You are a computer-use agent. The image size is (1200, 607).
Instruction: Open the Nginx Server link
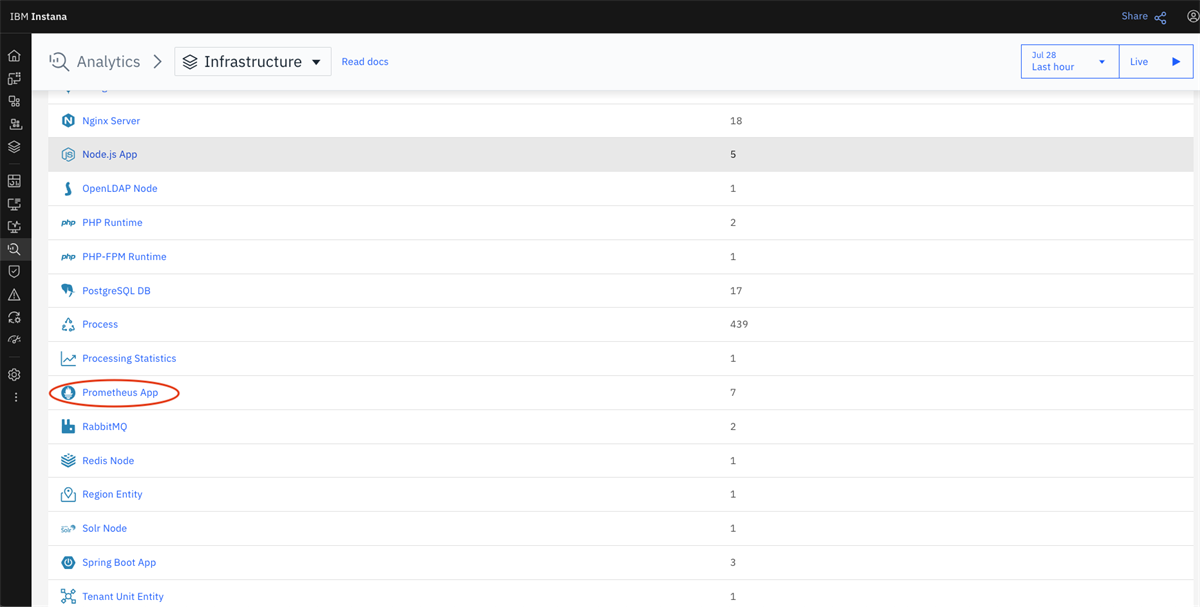[x=111, y=121]
